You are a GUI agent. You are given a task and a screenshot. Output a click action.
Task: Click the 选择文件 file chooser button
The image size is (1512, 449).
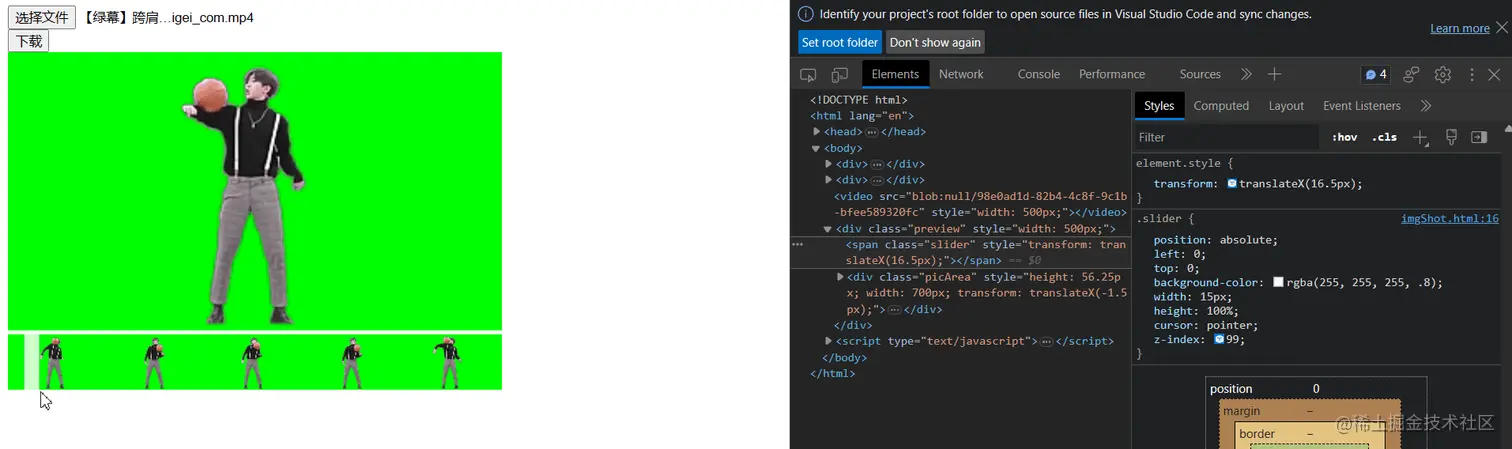point(42,17)
